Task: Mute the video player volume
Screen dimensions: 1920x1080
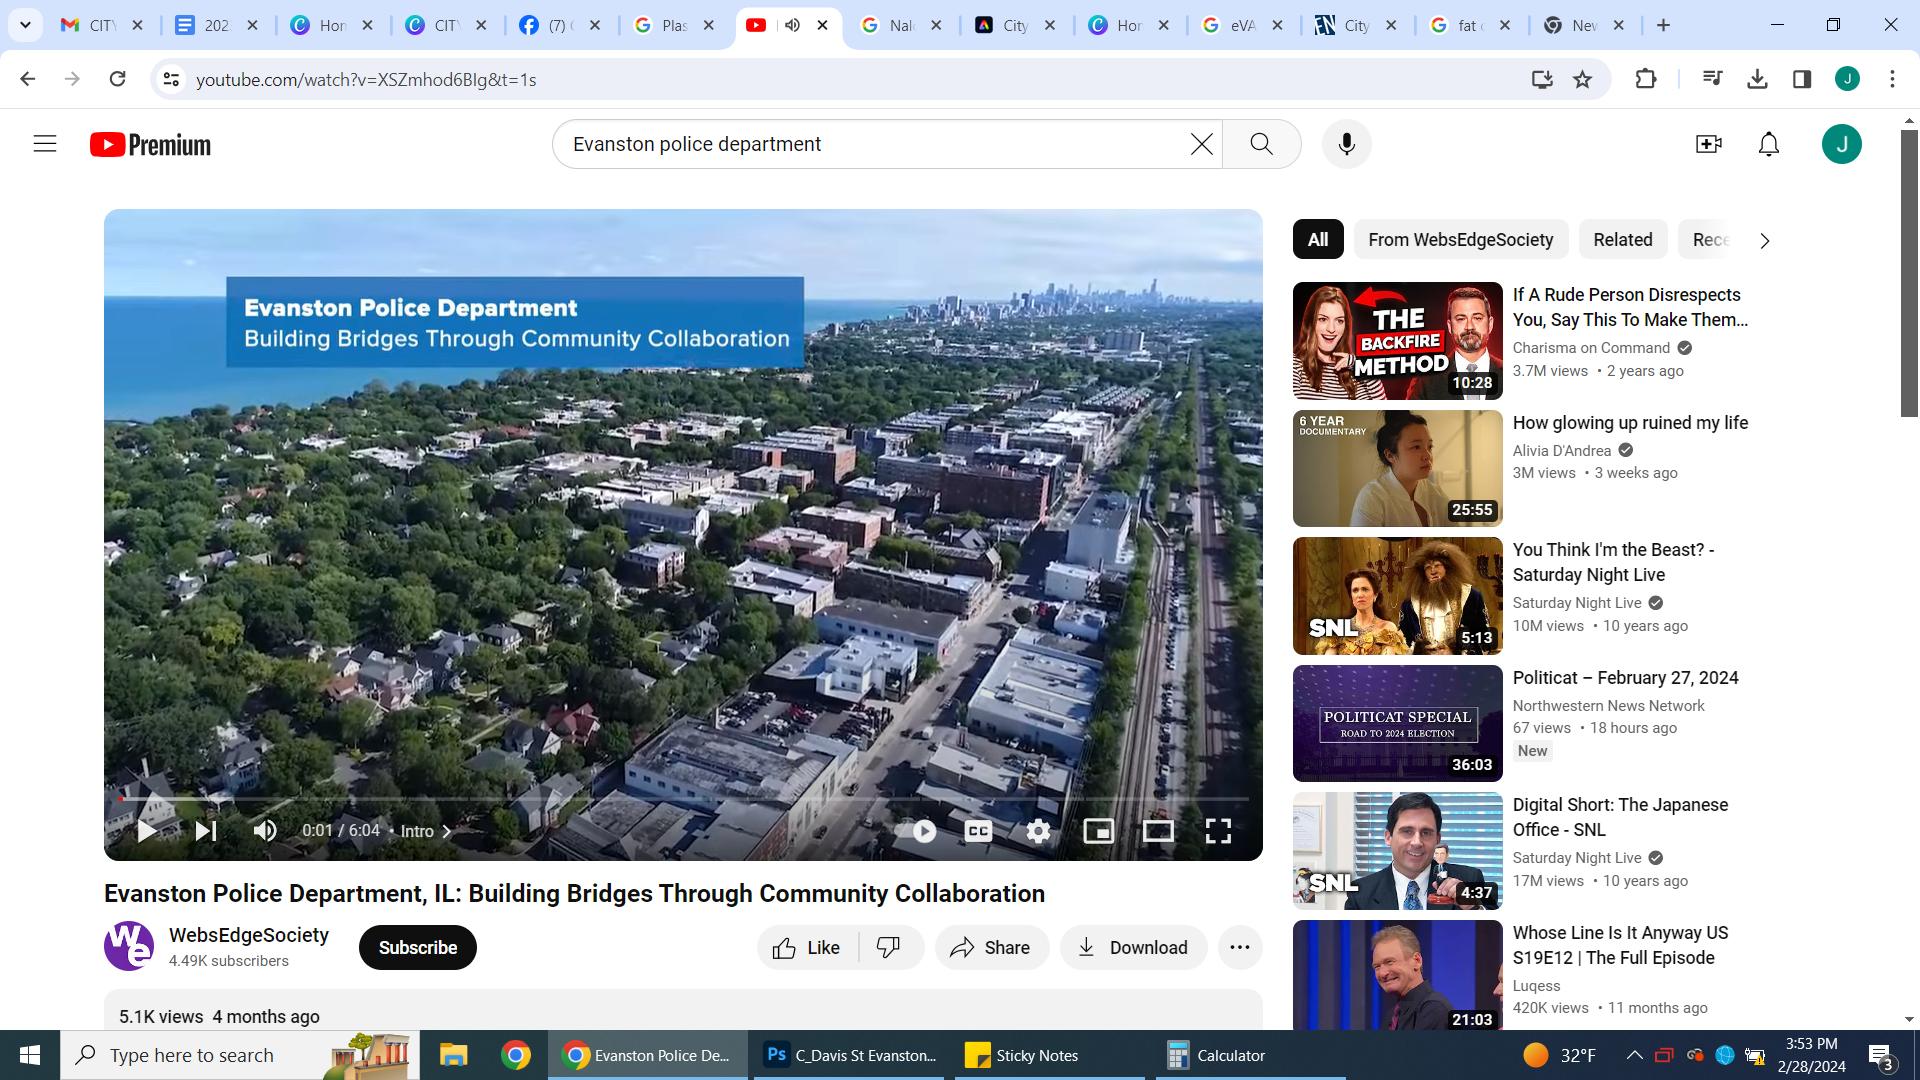Action: coord(265,831)
